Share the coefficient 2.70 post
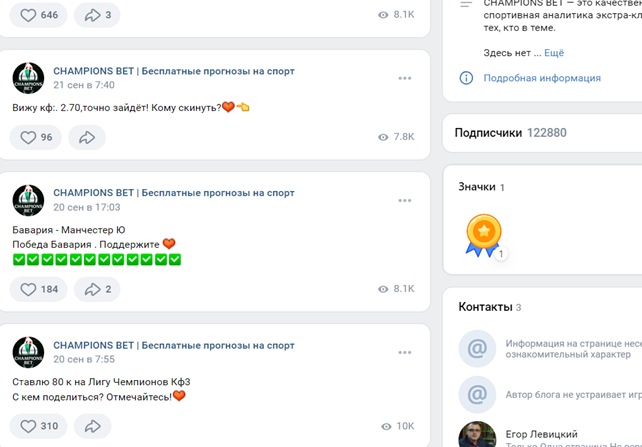The height and width of the screenshot is (447, 642). [86, 137]
